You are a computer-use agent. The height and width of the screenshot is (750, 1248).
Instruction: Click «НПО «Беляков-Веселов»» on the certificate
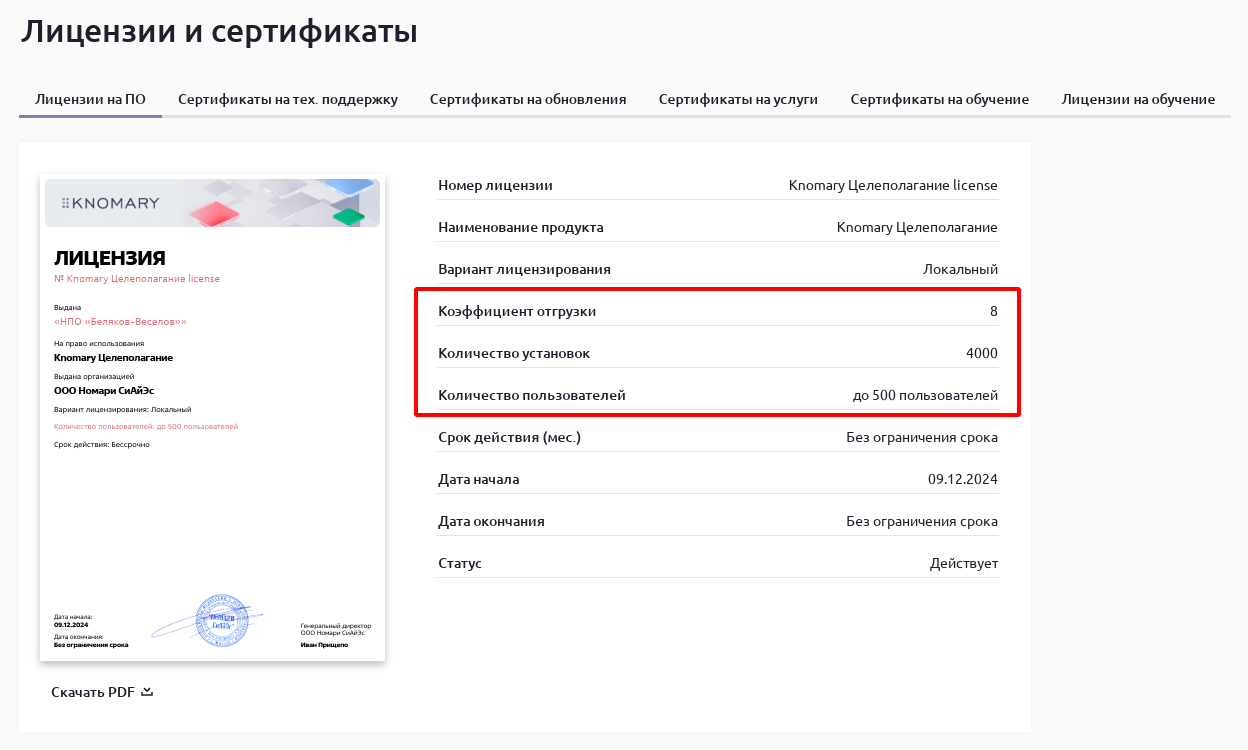pyautogui.click(x=120, y=322)
